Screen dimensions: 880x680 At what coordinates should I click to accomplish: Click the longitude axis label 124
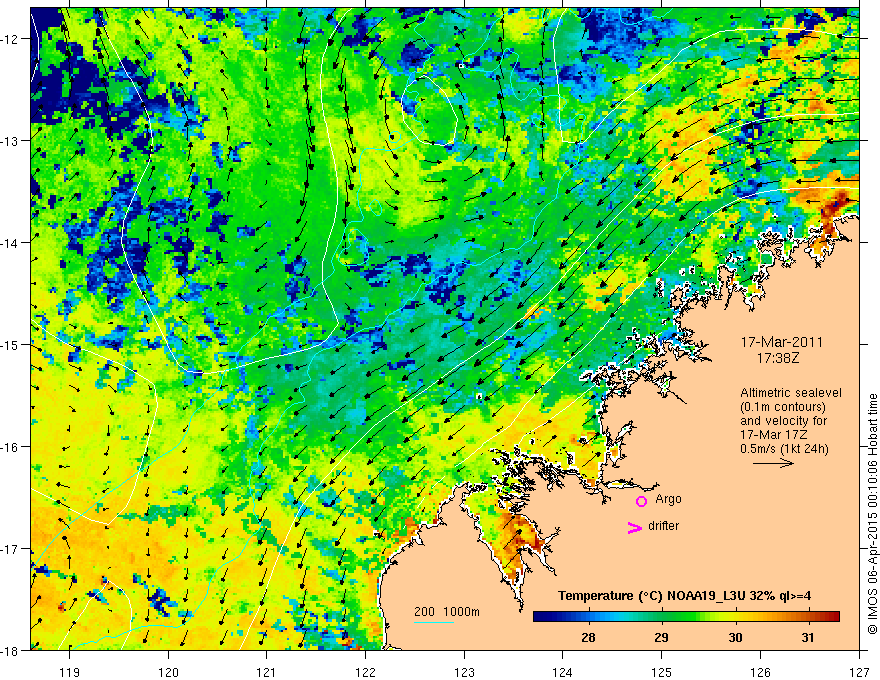point(563,672)
